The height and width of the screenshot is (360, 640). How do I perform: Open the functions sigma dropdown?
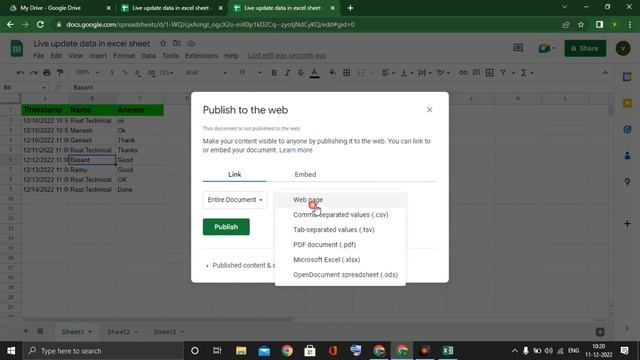(x=527, y=73)
